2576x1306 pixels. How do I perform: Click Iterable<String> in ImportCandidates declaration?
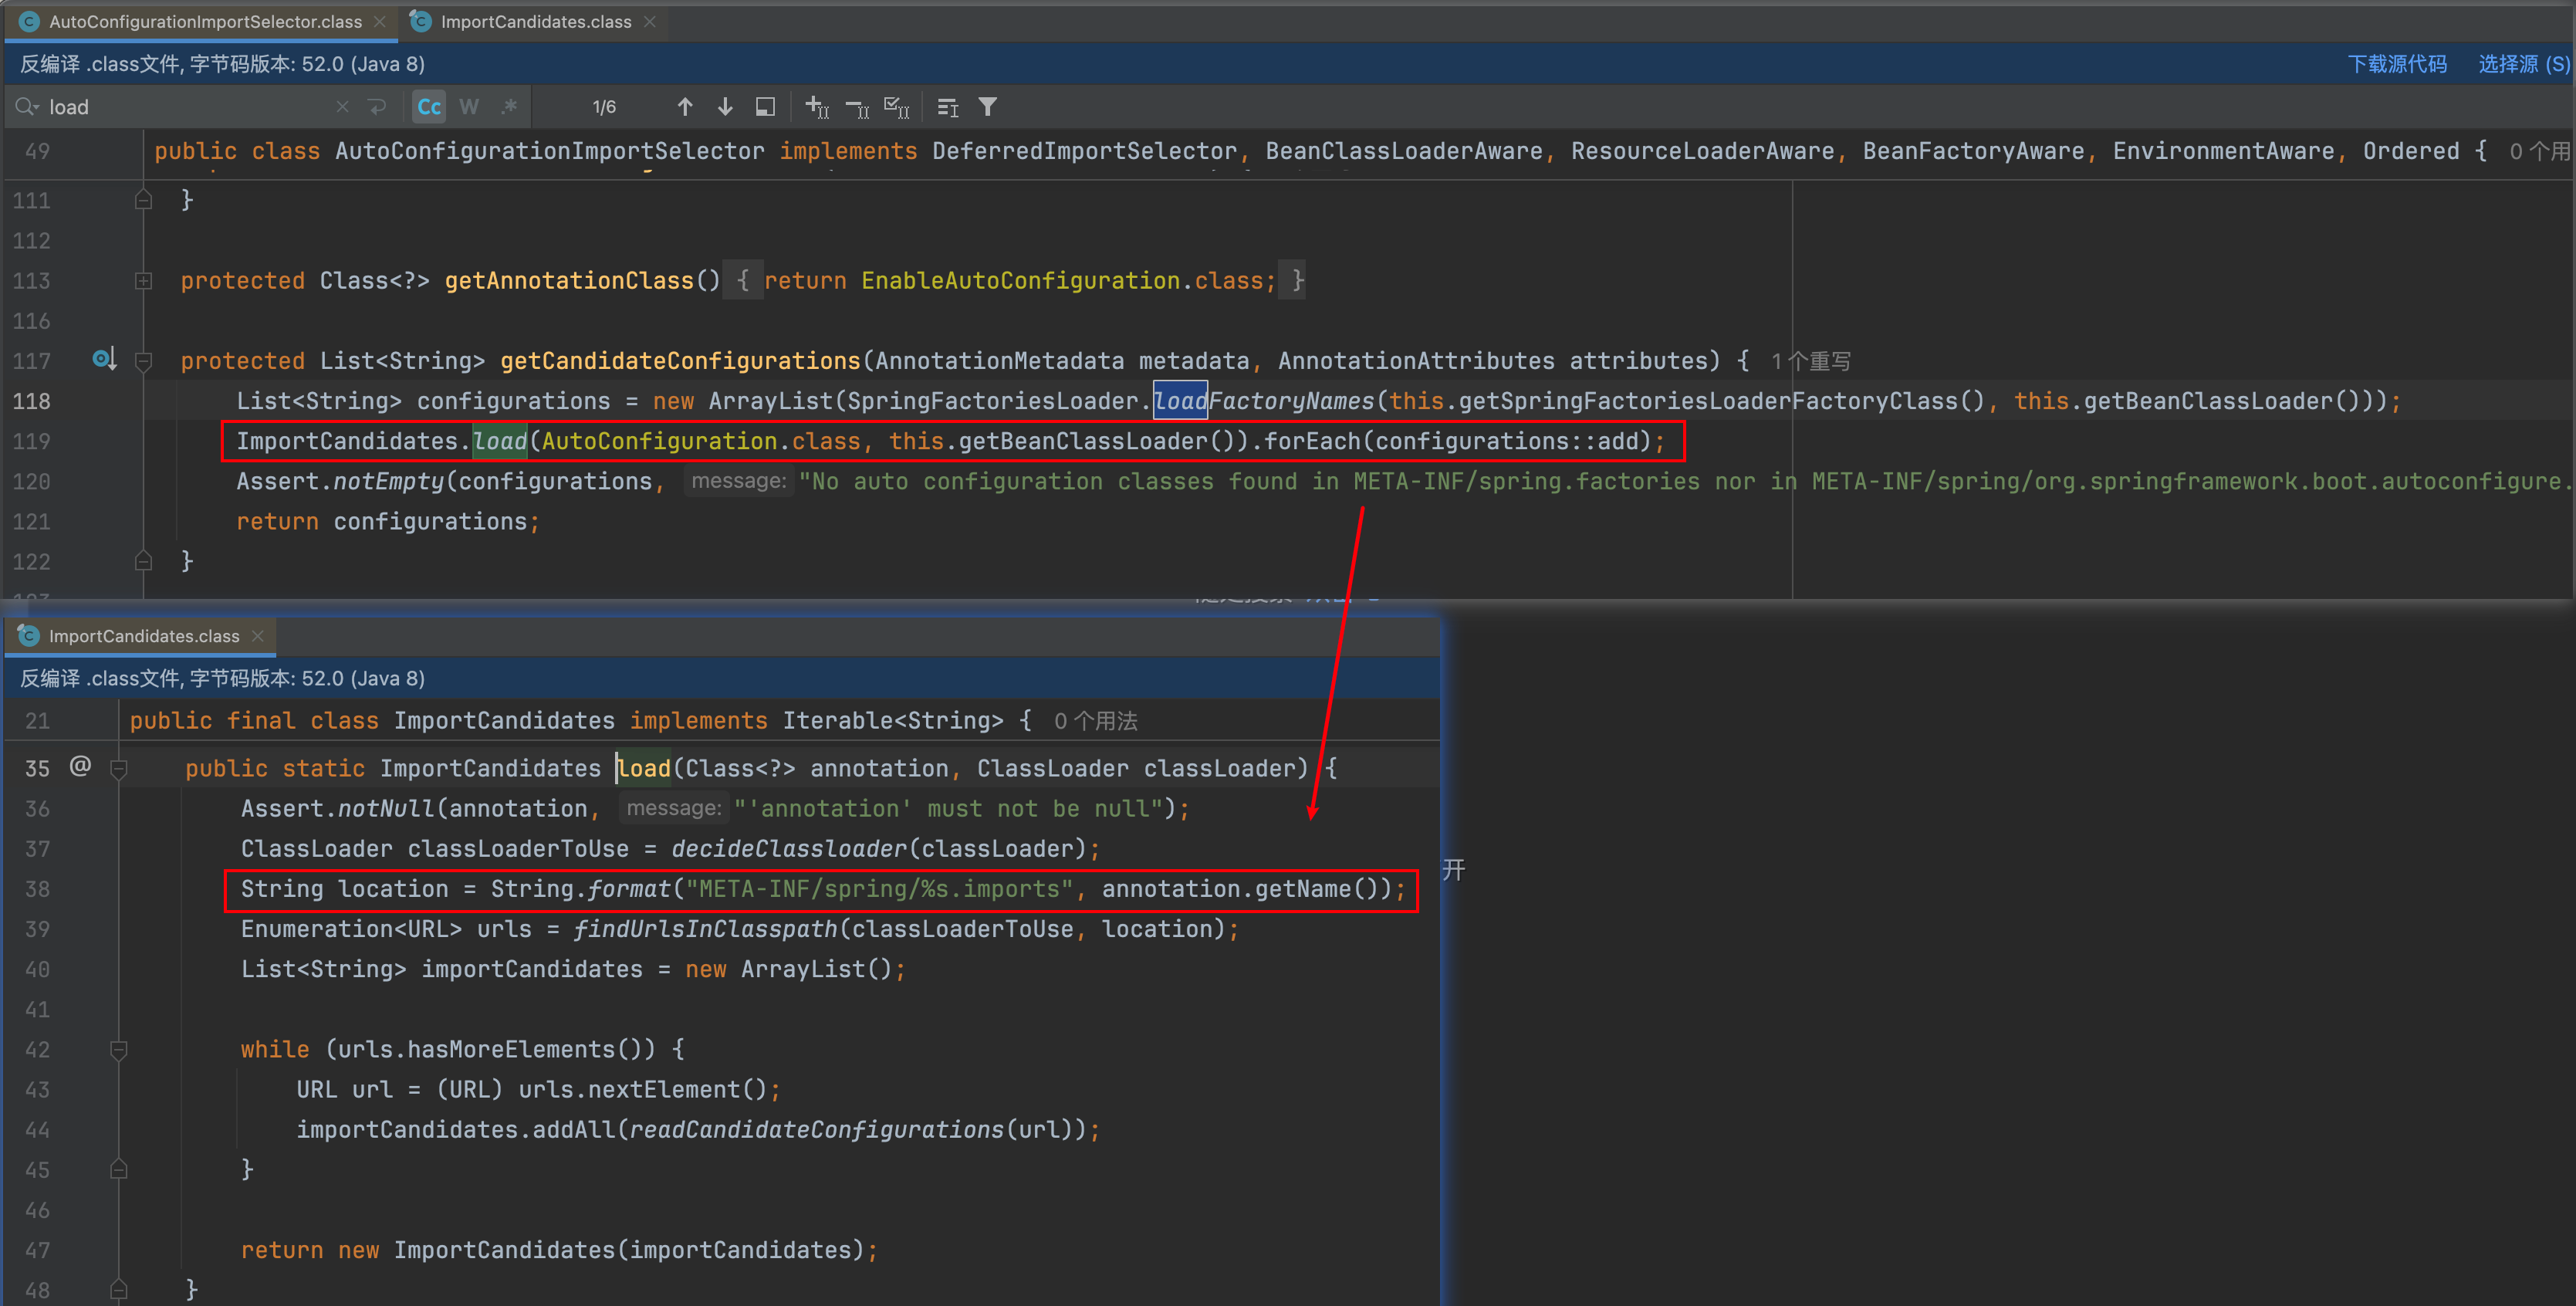point(892,721)
